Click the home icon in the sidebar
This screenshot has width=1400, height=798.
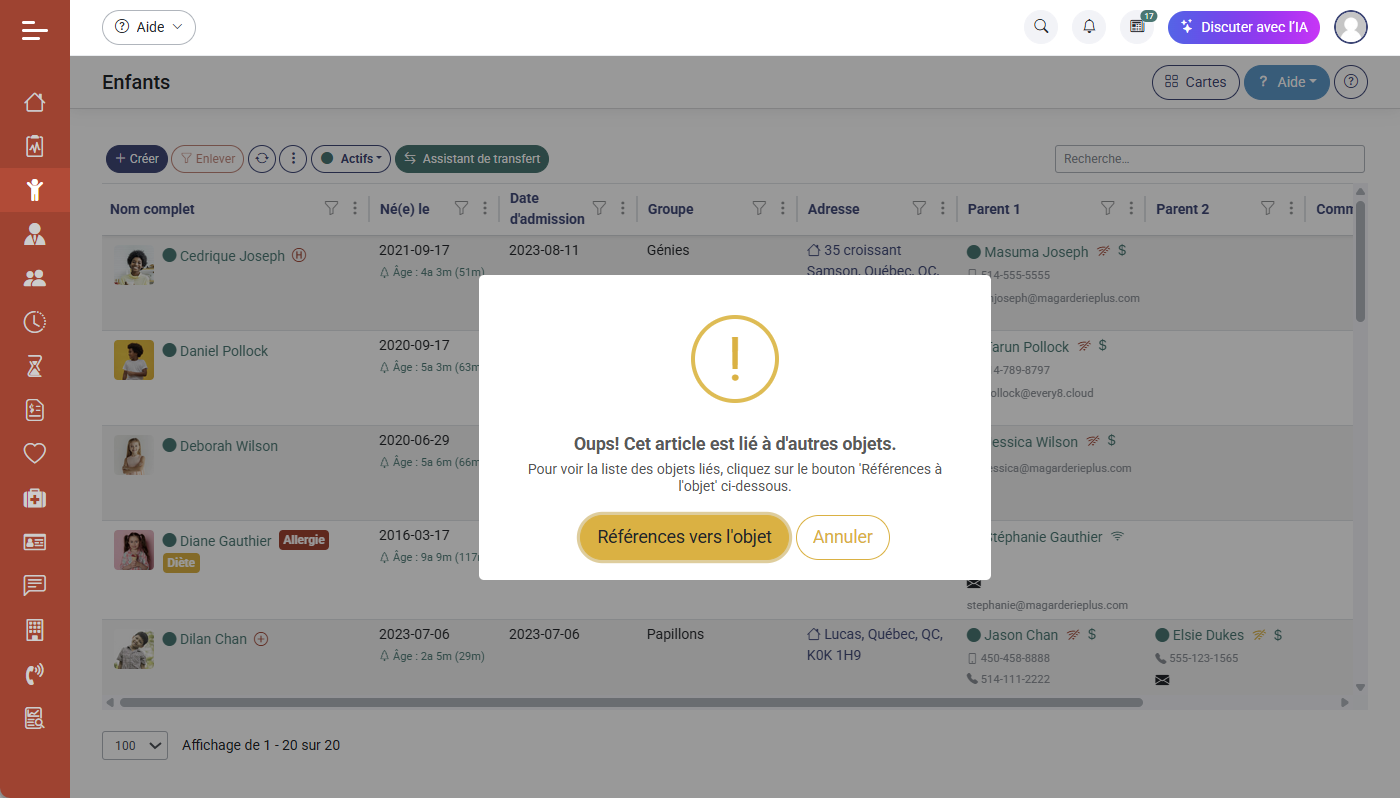tap(35, 102)
